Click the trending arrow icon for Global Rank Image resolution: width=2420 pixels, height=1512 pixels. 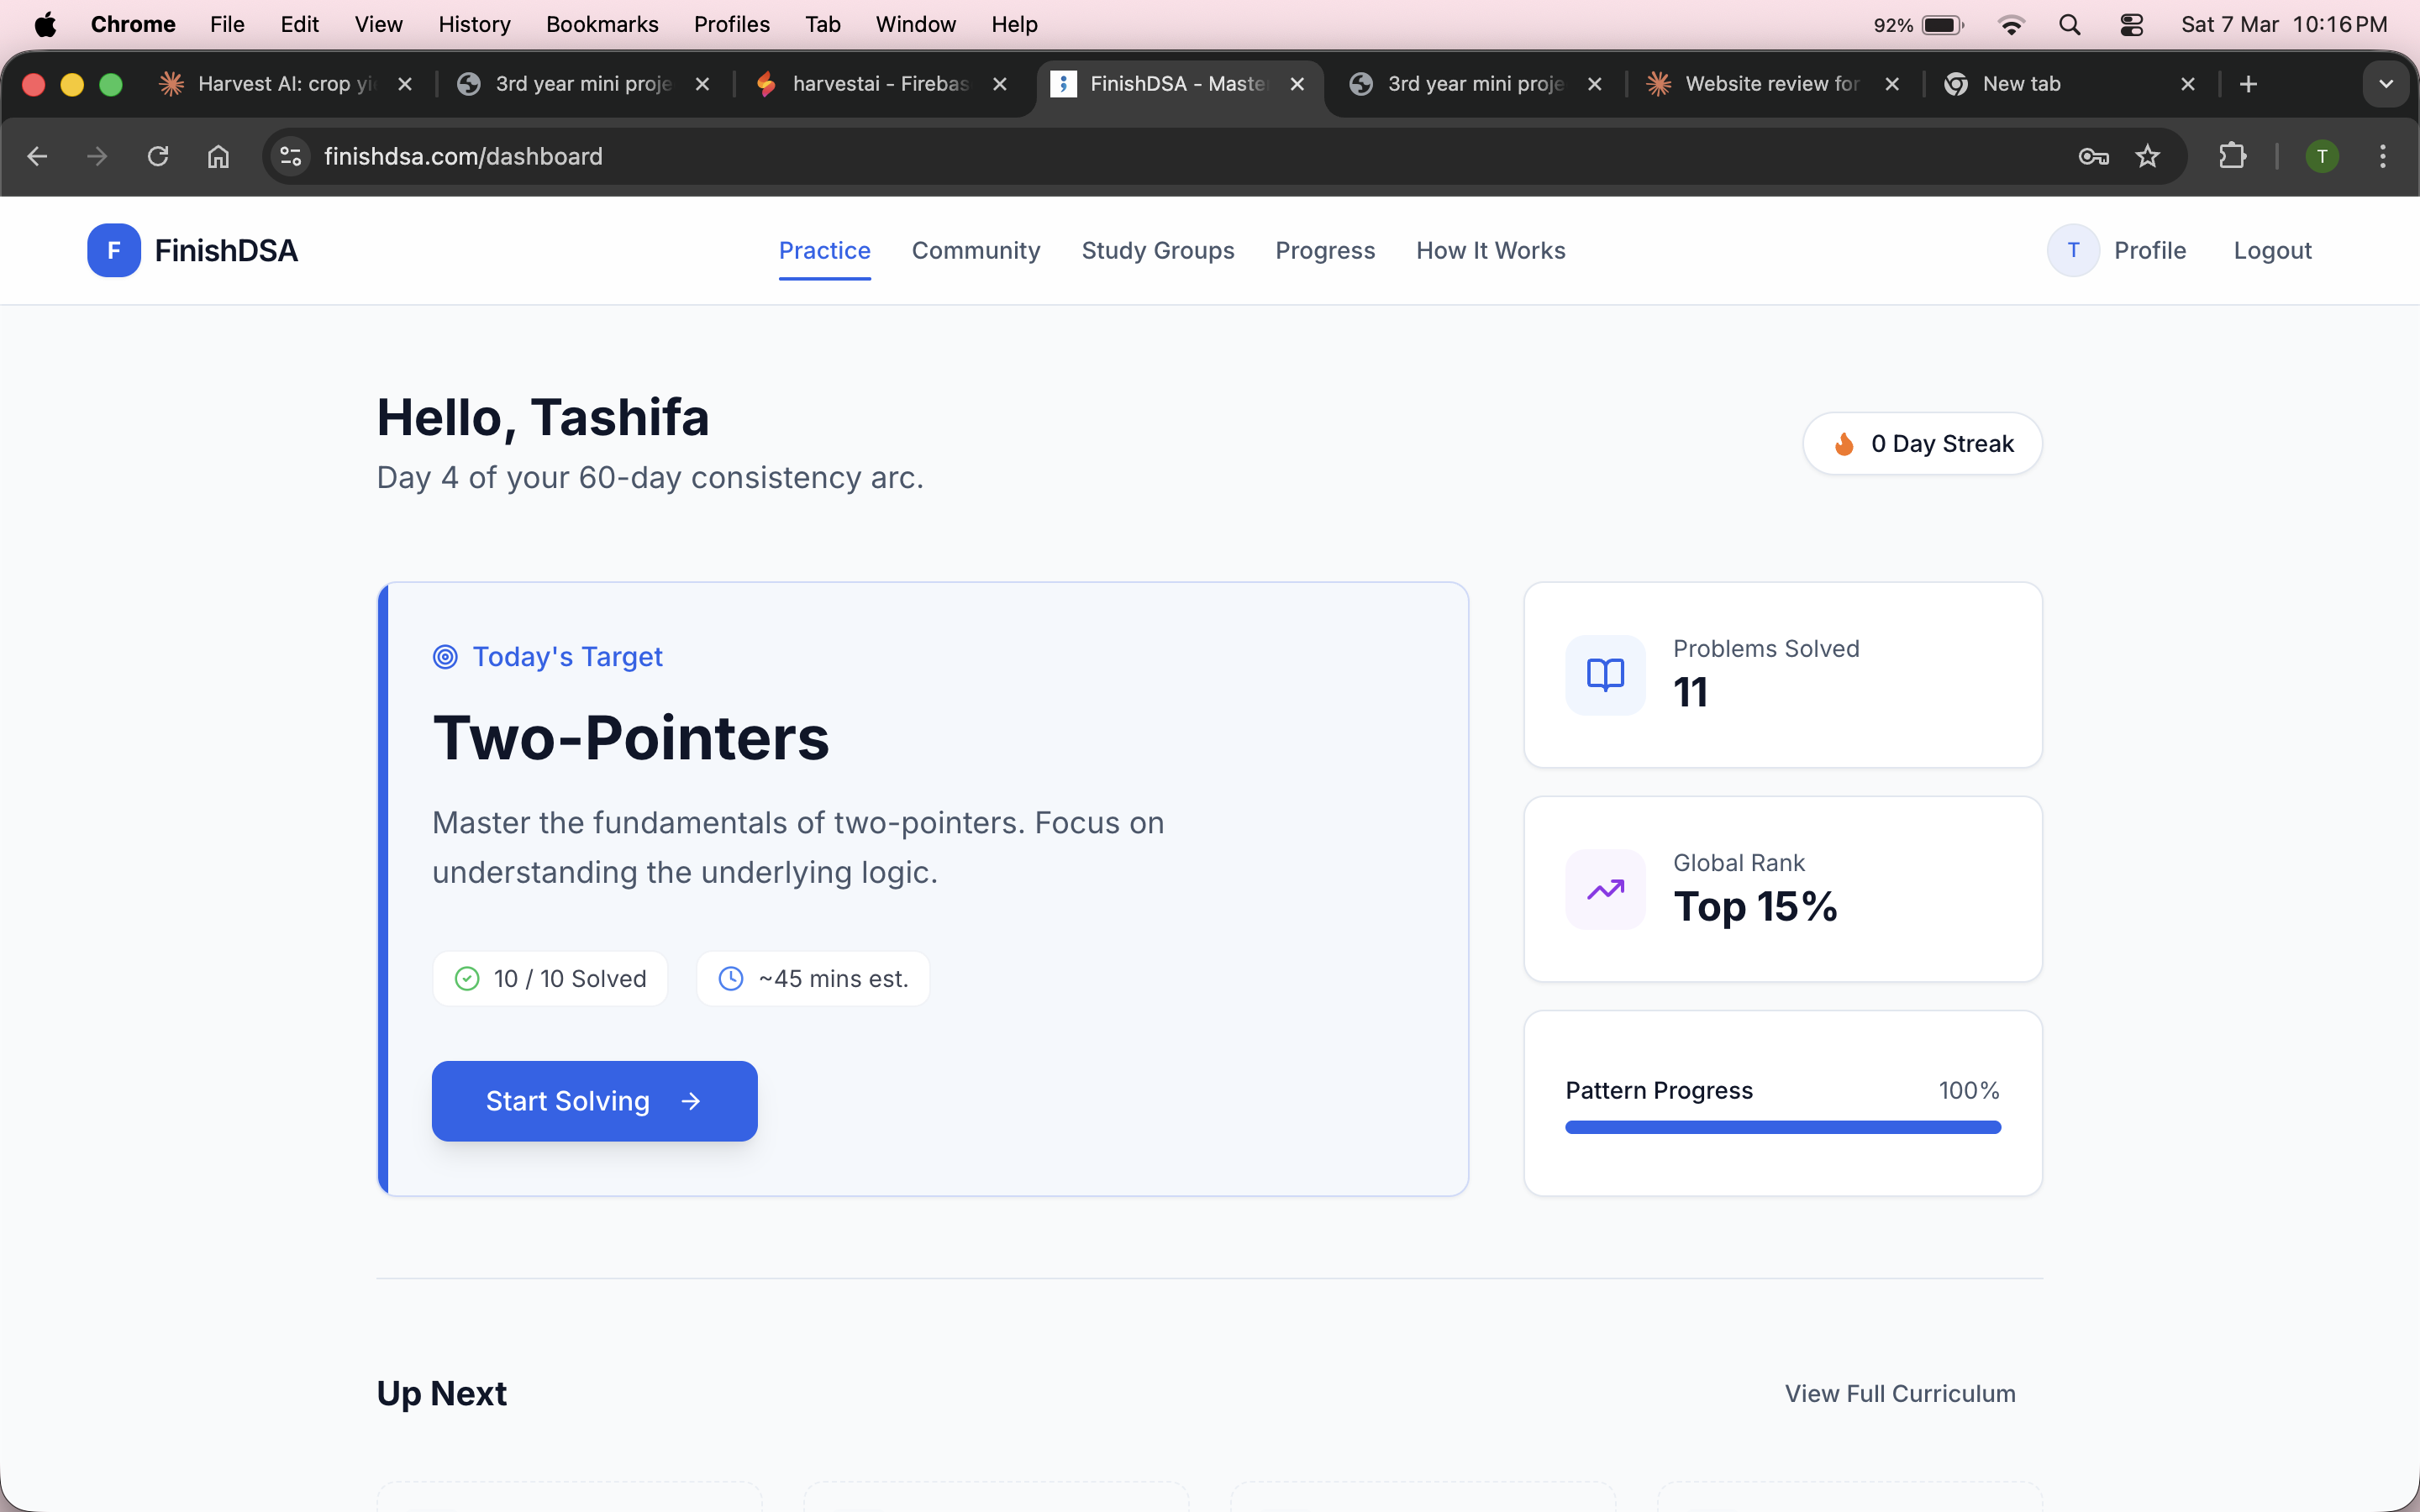coord(1604,889)
